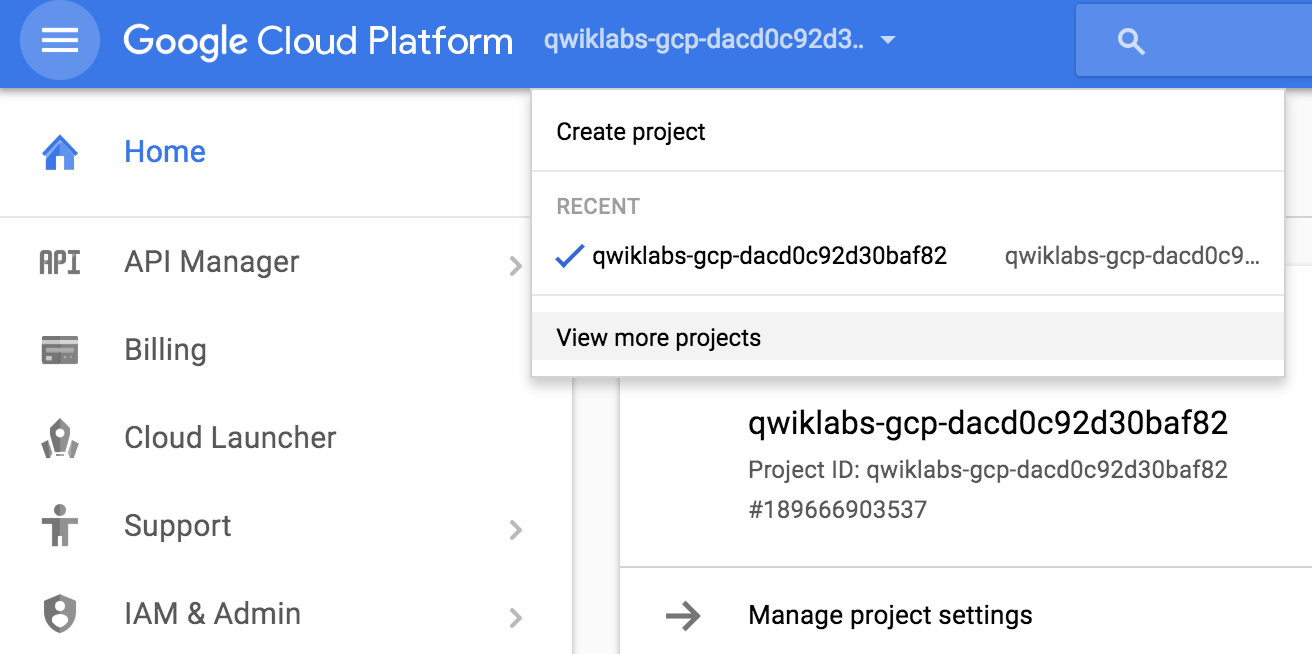Click the search magnifier icon
The height and width of the screenshot is (654, 1312).
pyautogui.click(x=1130, y=41)
